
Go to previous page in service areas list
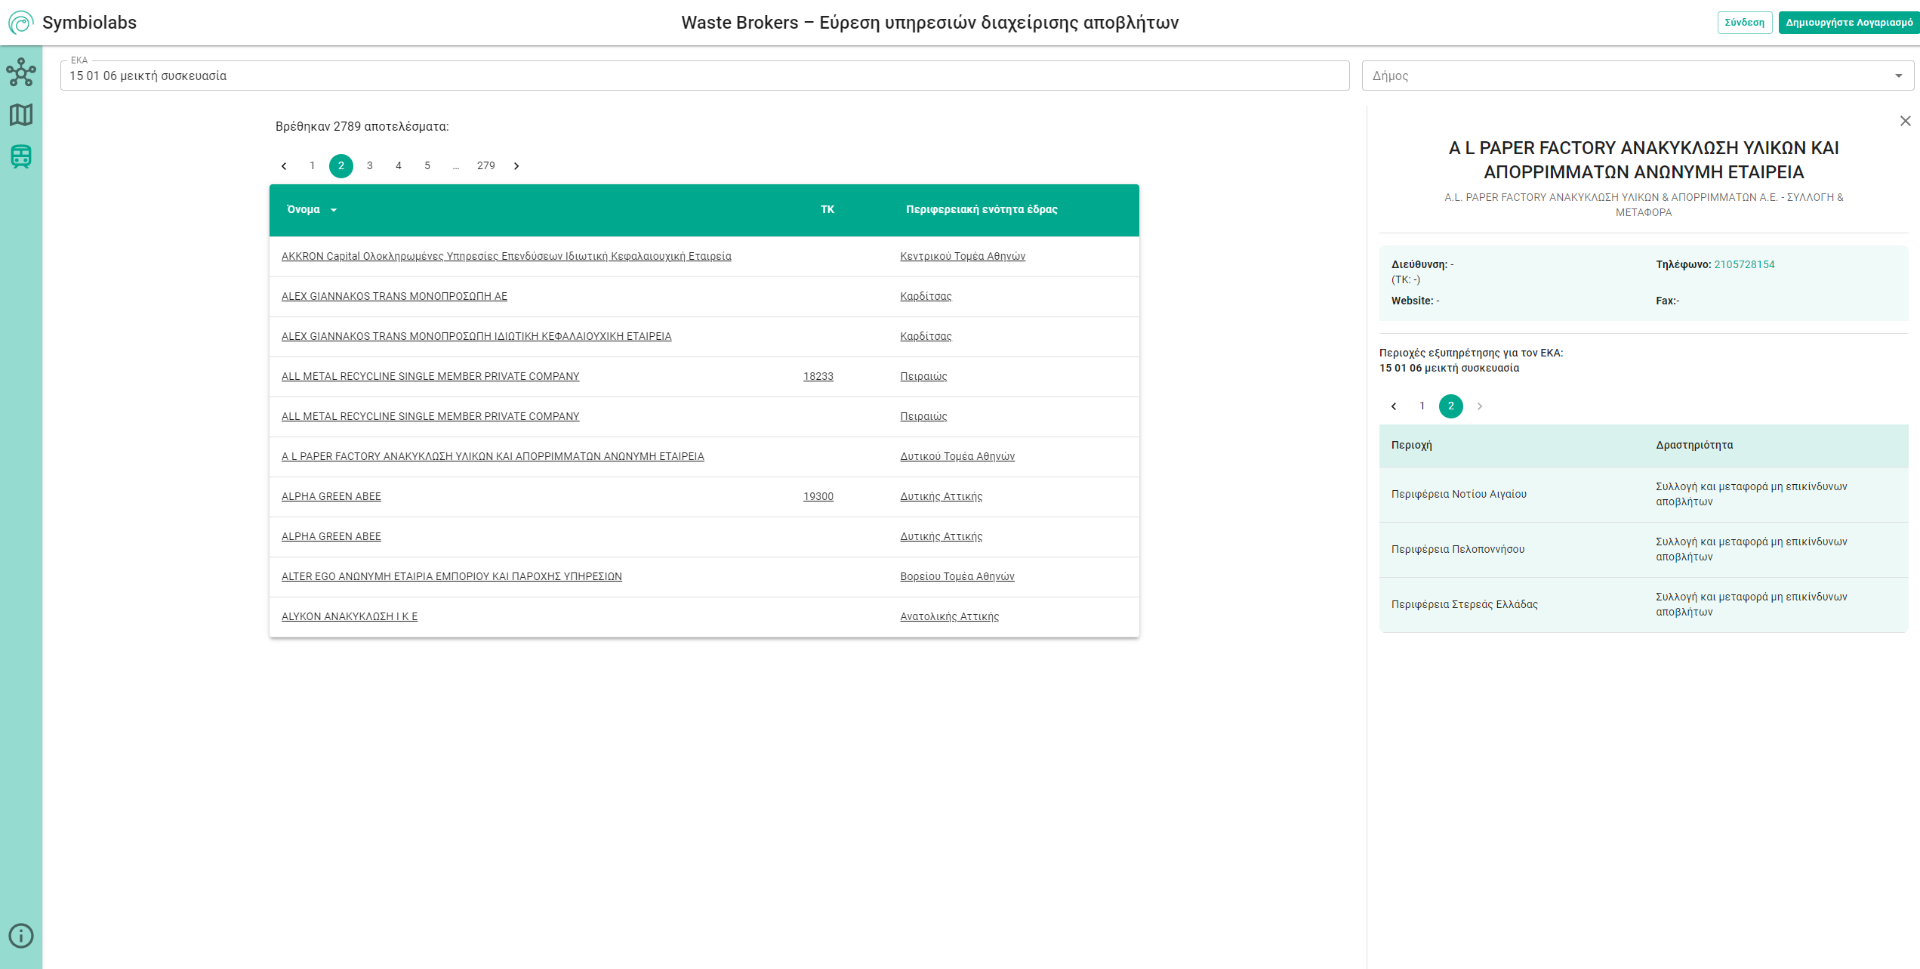tap(1394, 406)
